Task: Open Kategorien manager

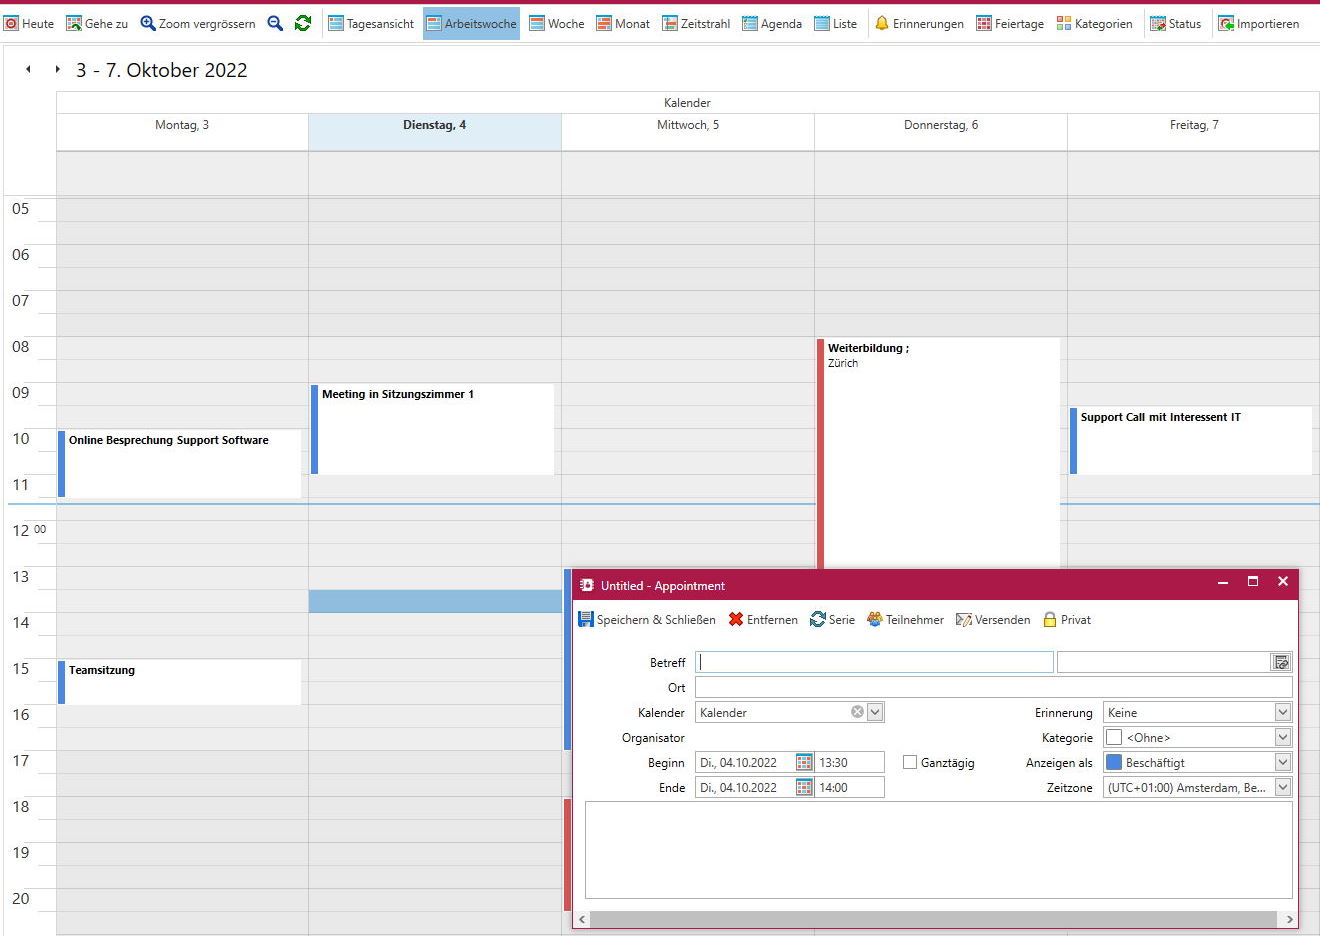Action: (x=1095, y=23)
